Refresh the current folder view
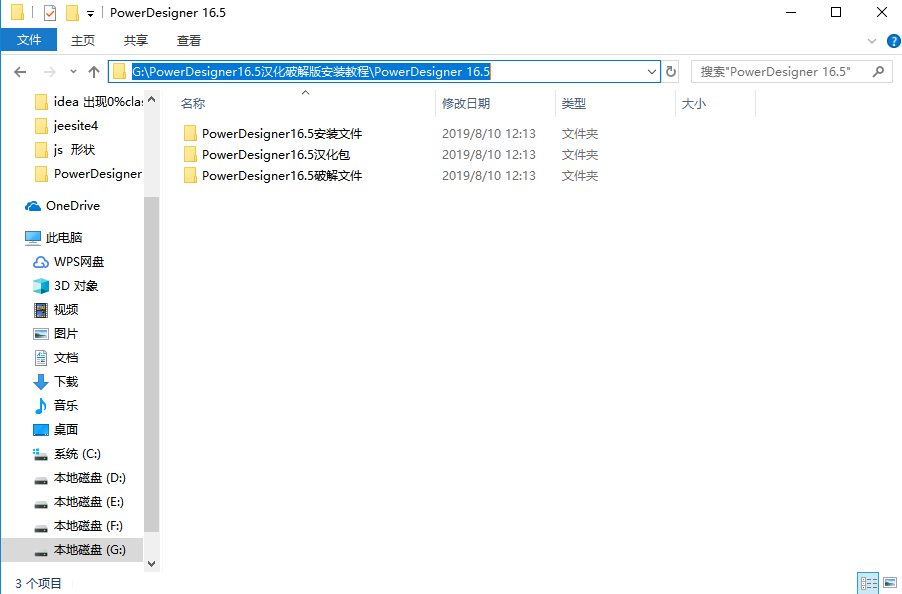Viewport: 902px width, 594px height. [671, 72]
